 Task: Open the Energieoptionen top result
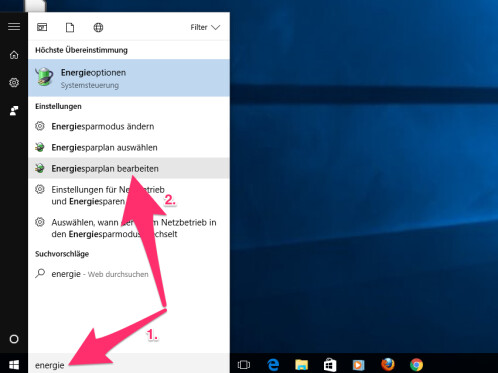click(x=129, y=78)
